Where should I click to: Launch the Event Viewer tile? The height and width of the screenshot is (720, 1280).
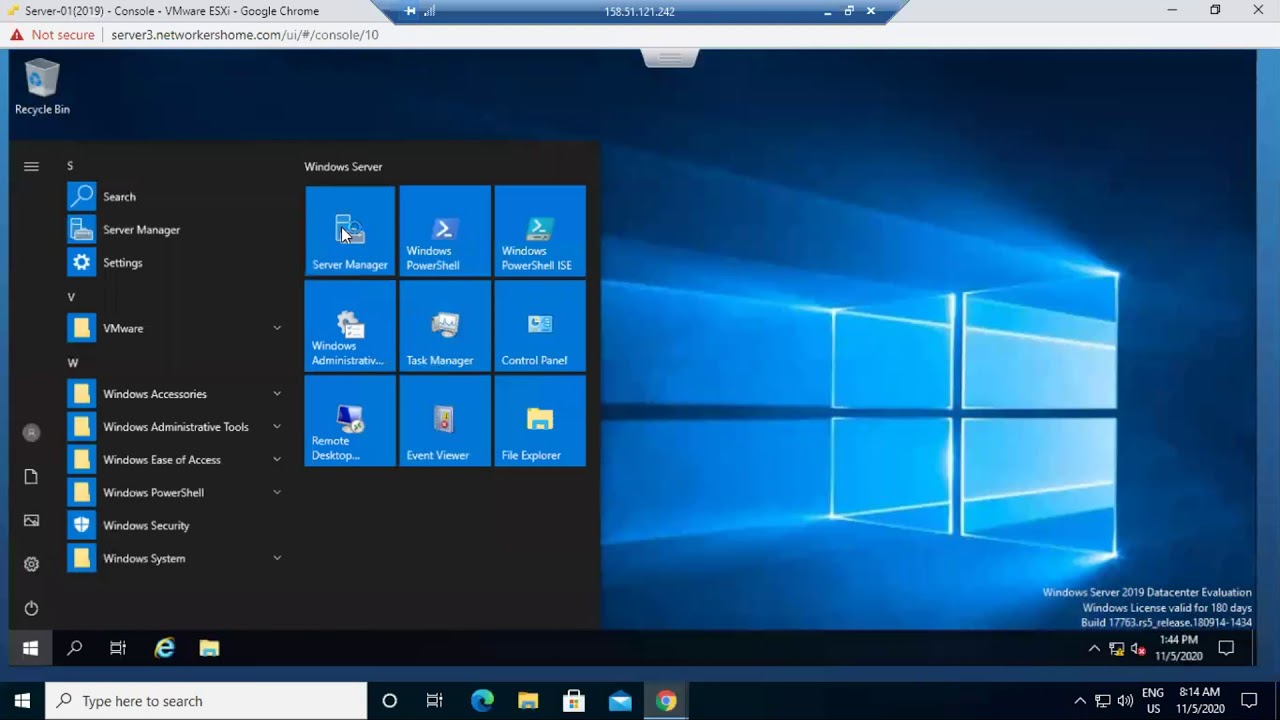click(x=445, y=421)
